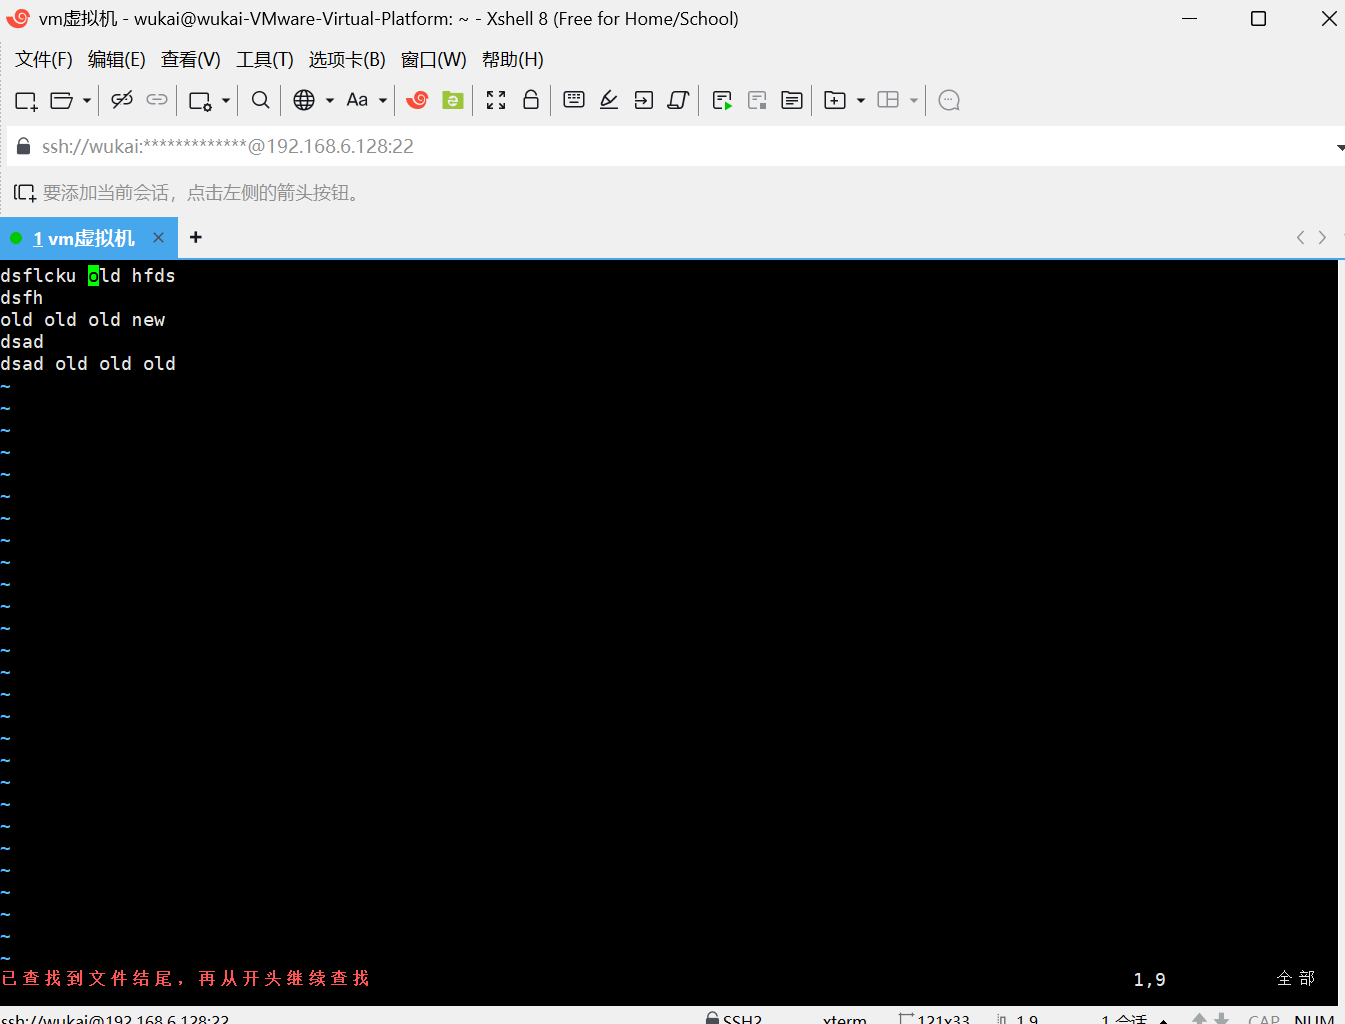Expand the new tab group dropdown

pyautogui.click(x=861, y=100)
